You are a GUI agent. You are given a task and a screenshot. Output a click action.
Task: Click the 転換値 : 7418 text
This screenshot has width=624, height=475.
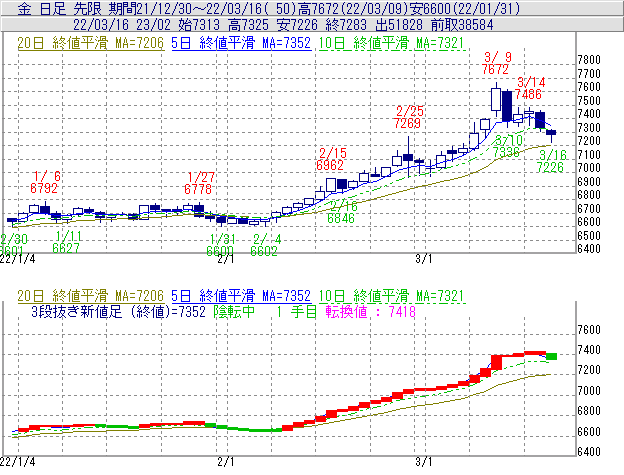(370, 311)
